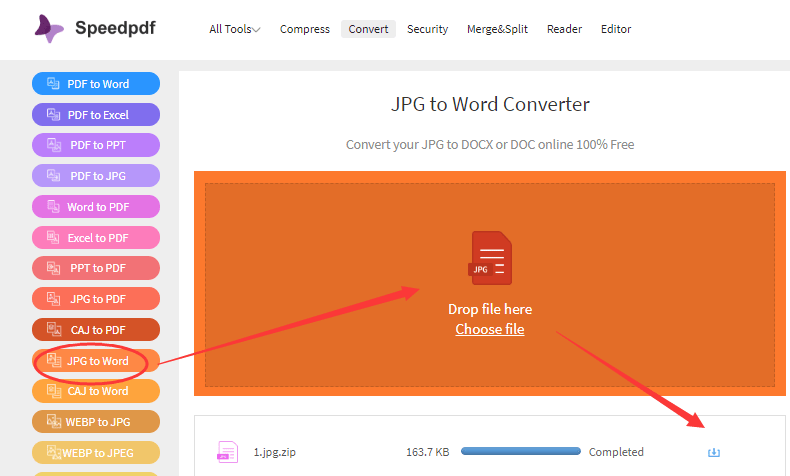Image resolution: width=790 pixels, height=476 pixels.
Task: Go to Merge&Split tools
Action: coord(497,29)
